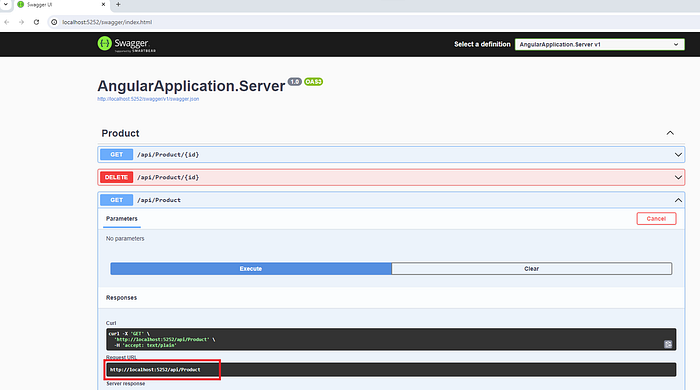Expand GET /api/Product/{id} chevron
700x390 pixels.
678,155
